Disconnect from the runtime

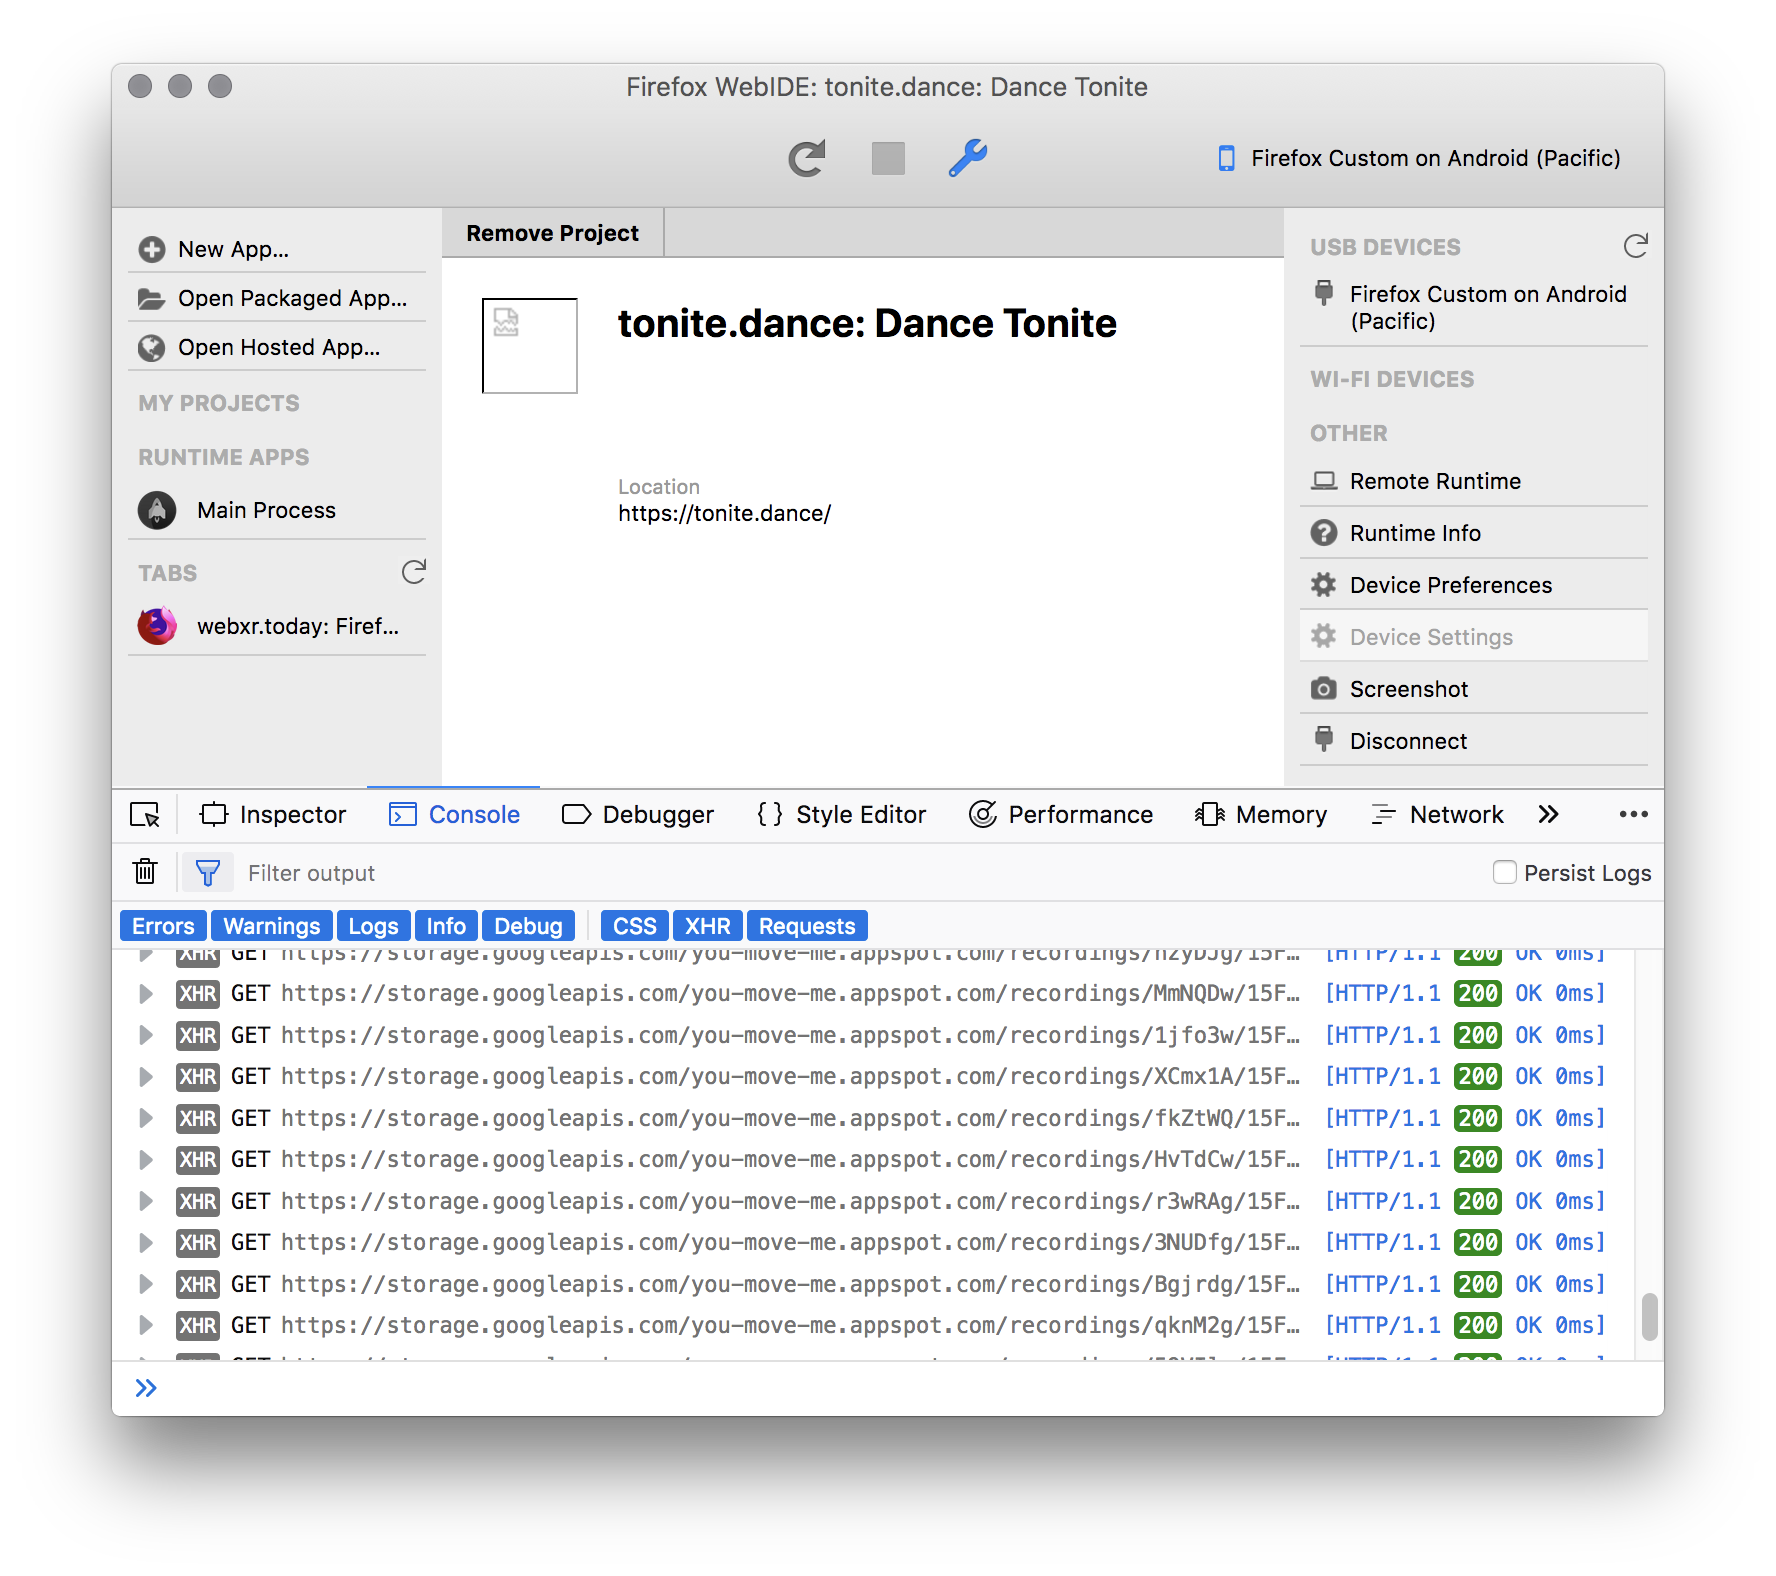click(1474, 741)
